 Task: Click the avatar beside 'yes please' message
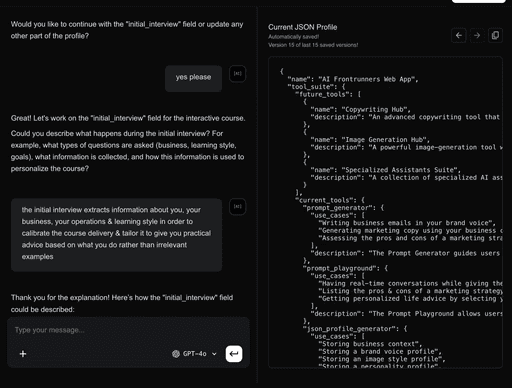238,74
